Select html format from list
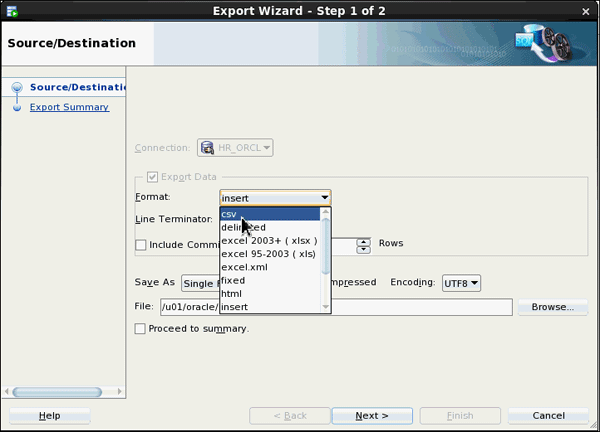The image size is (600, 432). (270, 294)
